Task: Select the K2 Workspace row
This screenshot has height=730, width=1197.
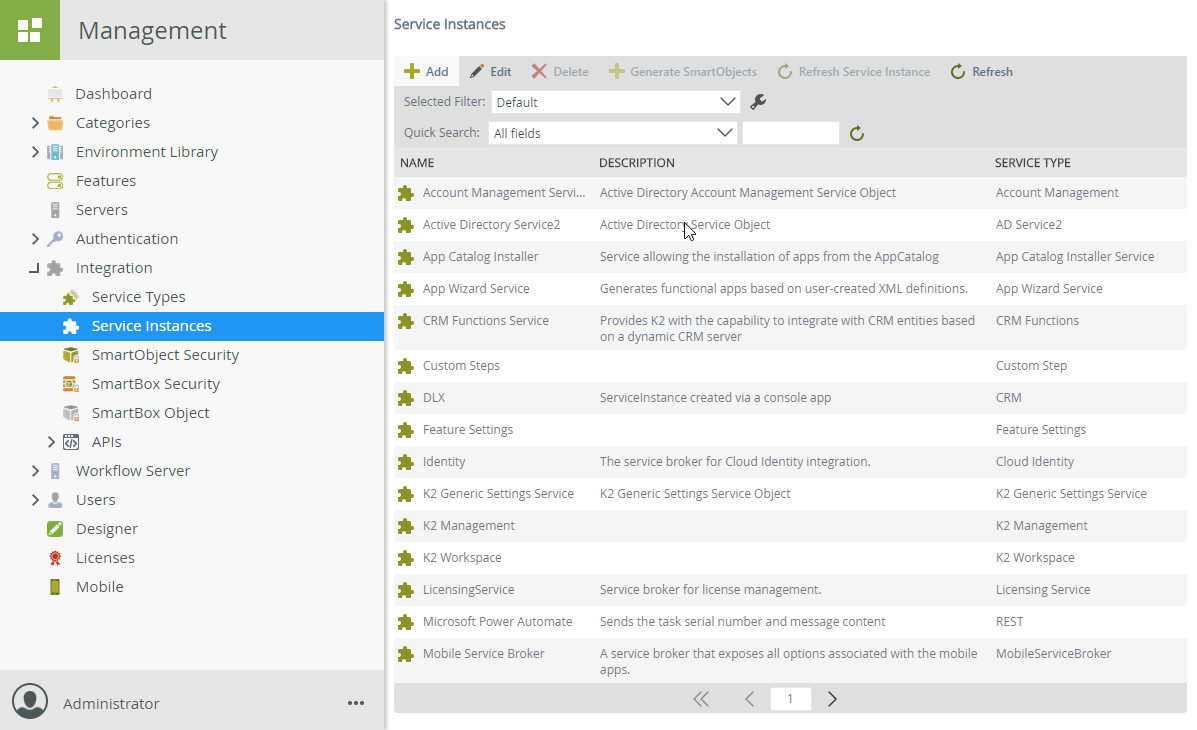Action: pyautogui.click(x=790, y=557)
